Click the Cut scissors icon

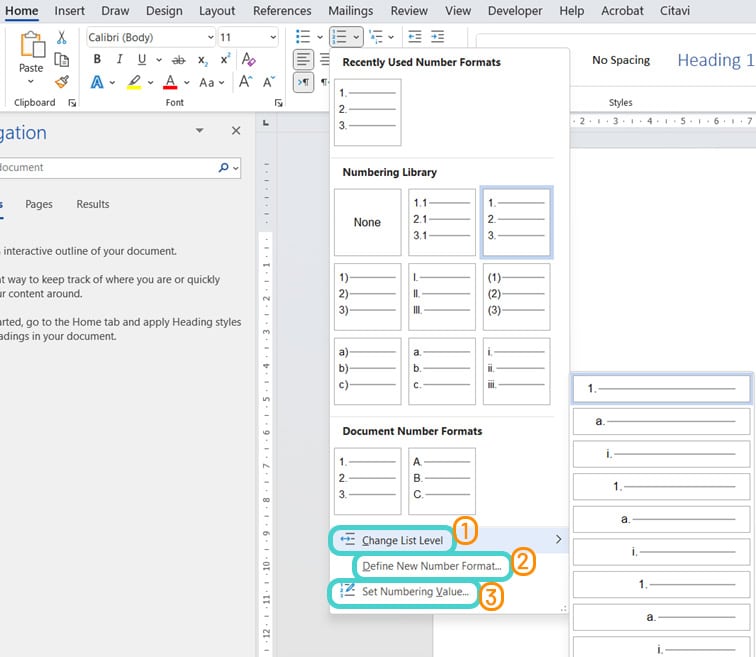(61, 38)
